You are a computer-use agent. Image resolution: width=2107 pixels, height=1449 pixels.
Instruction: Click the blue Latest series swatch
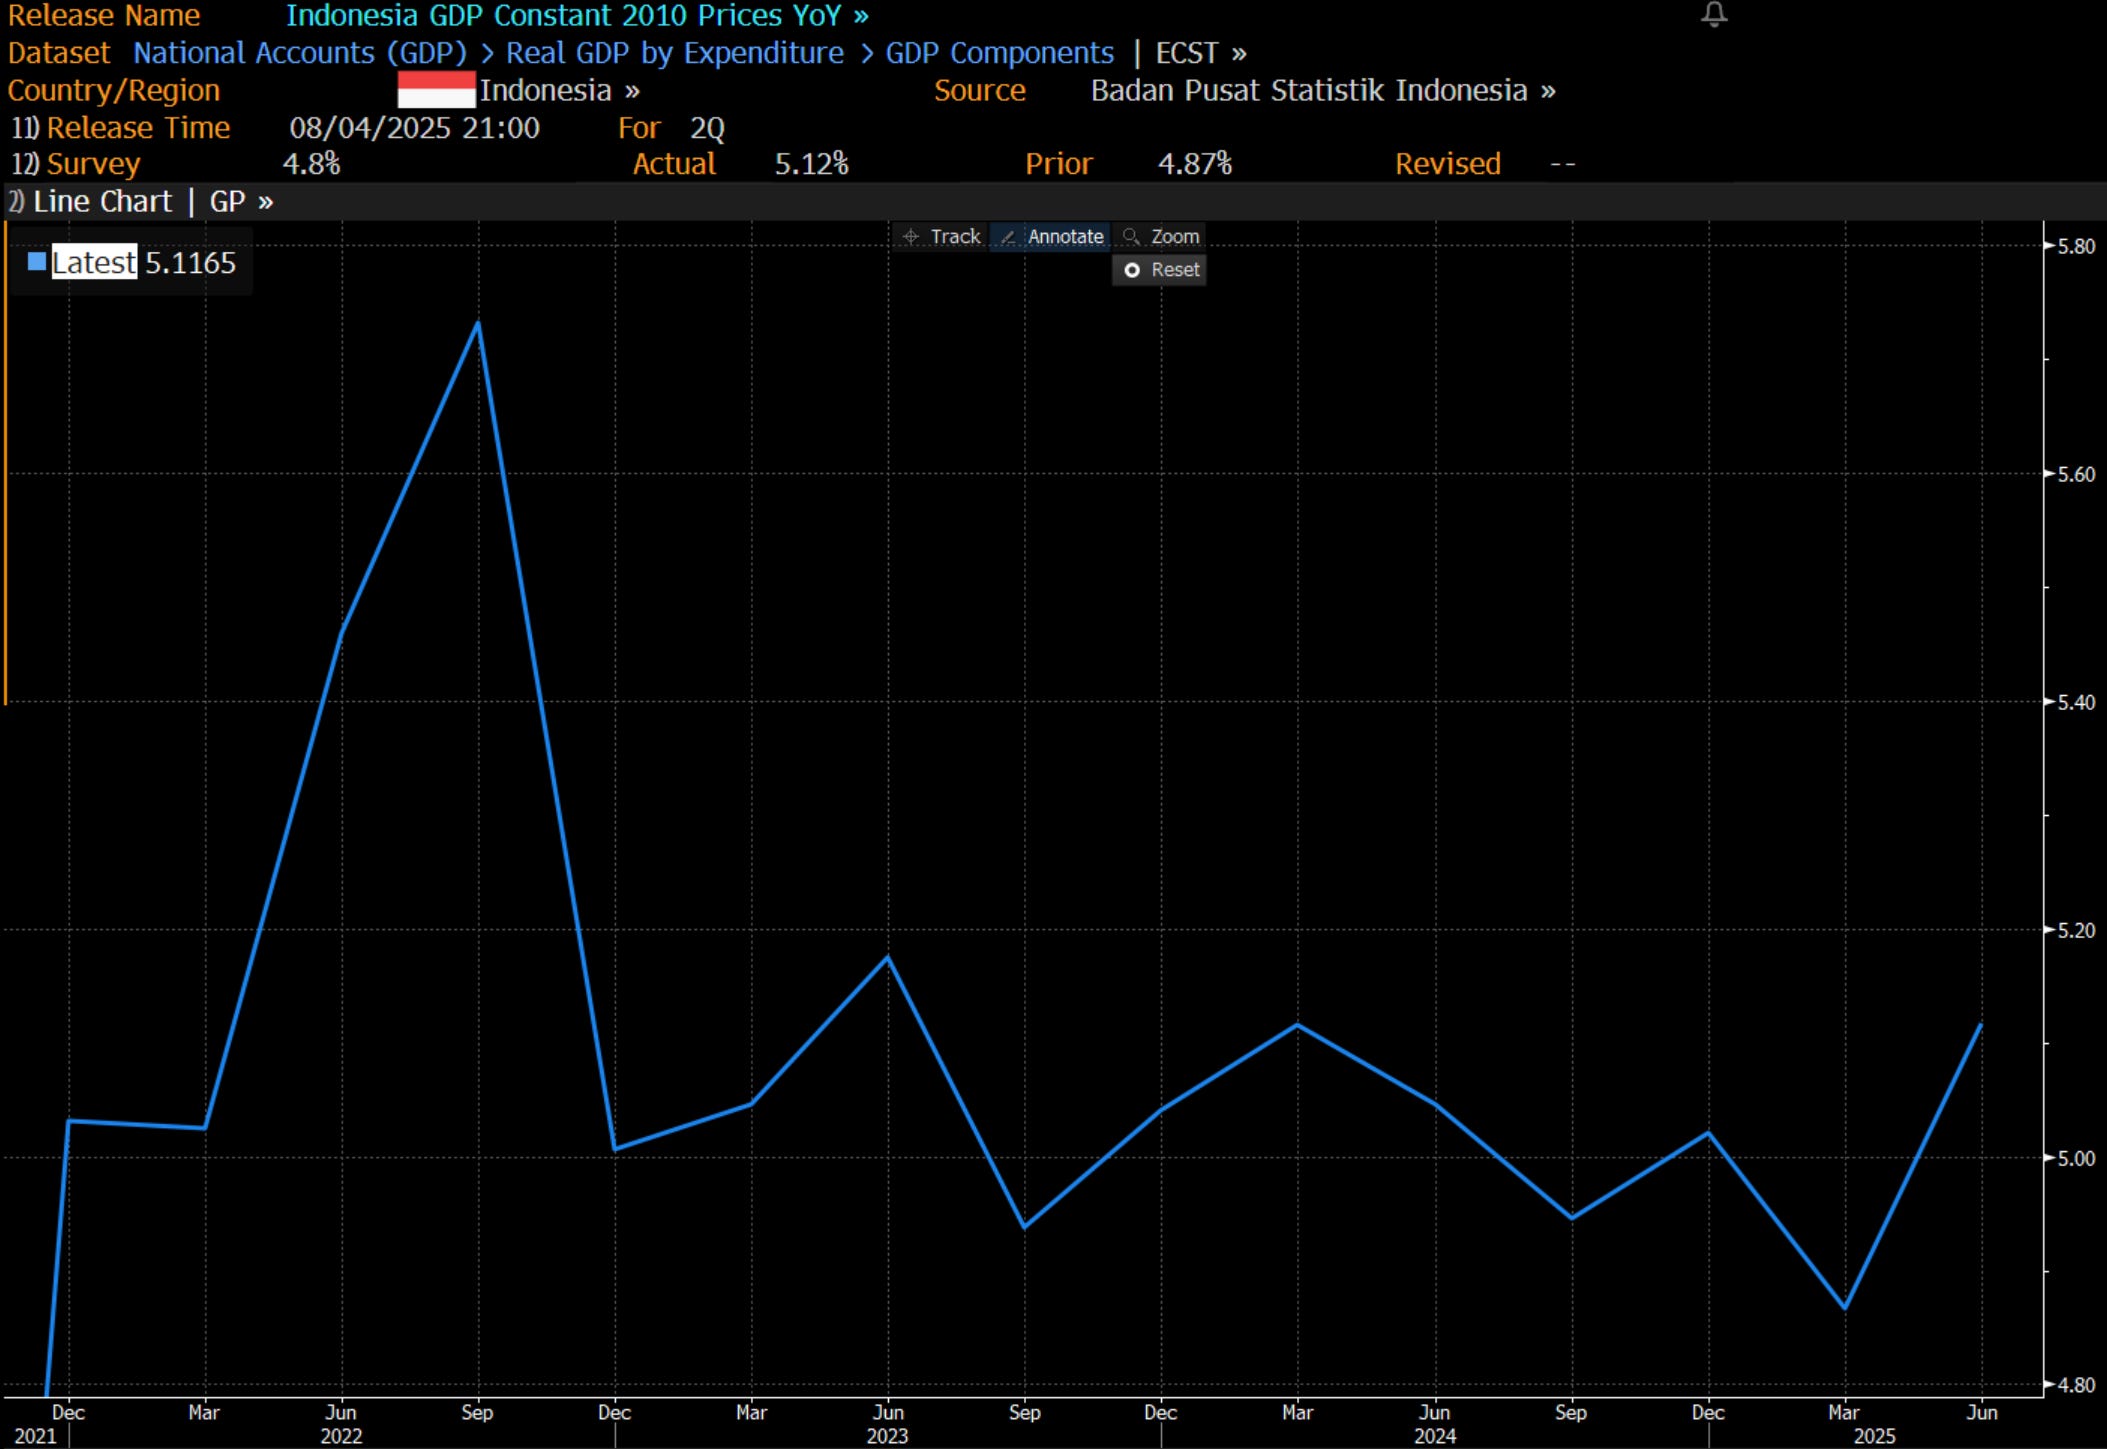[37, 262]
